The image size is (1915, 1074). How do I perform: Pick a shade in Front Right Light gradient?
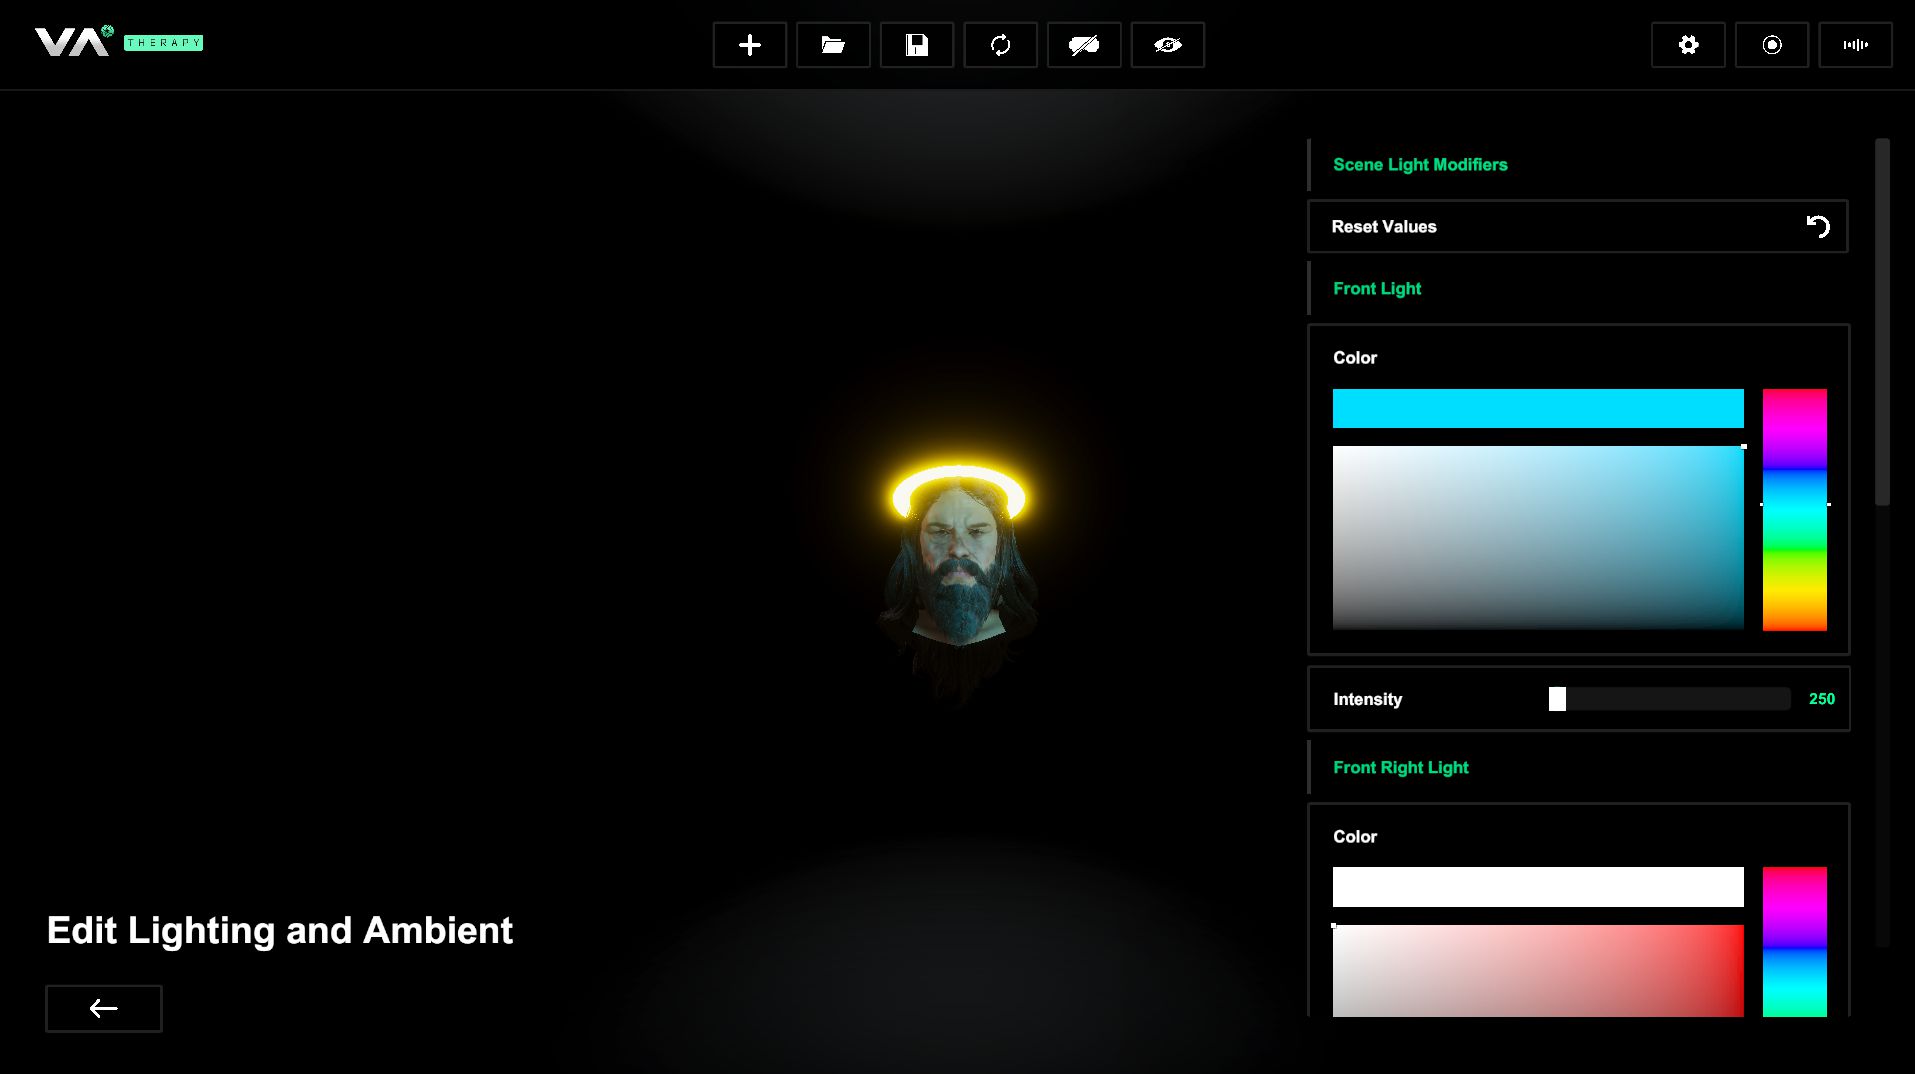pos(1538,970)
